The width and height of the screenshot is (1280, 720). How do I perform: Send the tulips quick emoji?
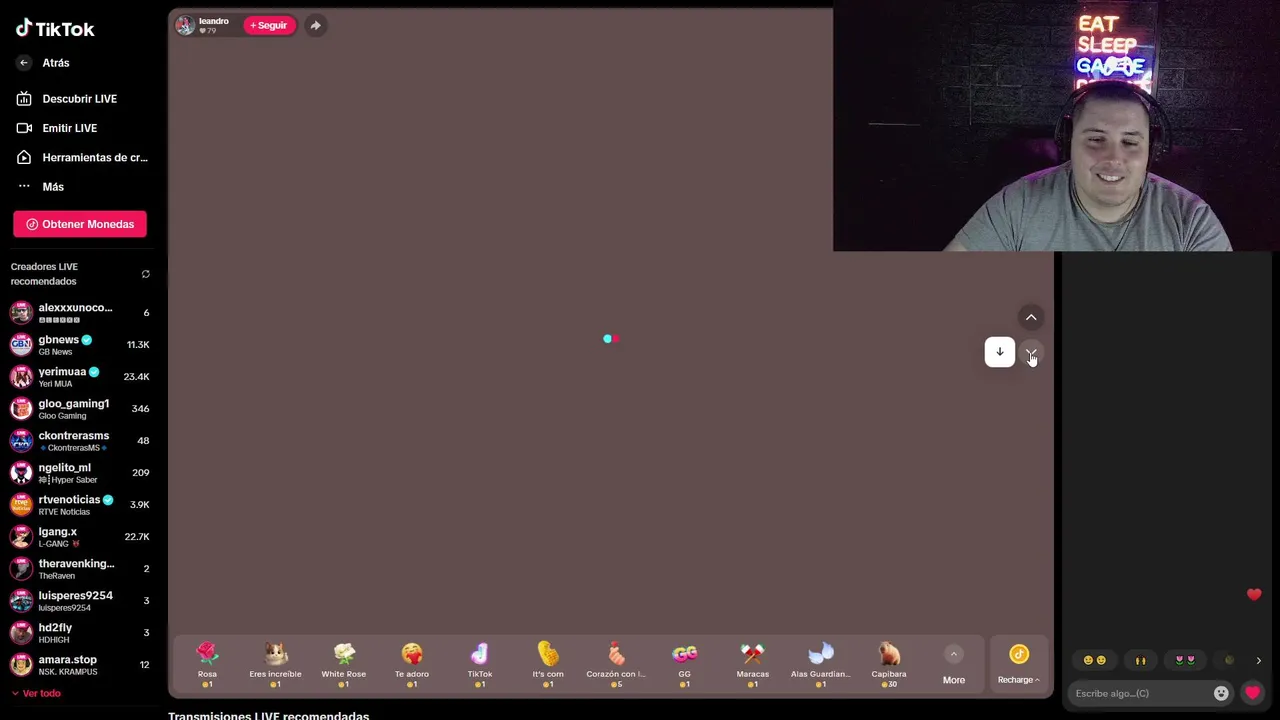1185,660
